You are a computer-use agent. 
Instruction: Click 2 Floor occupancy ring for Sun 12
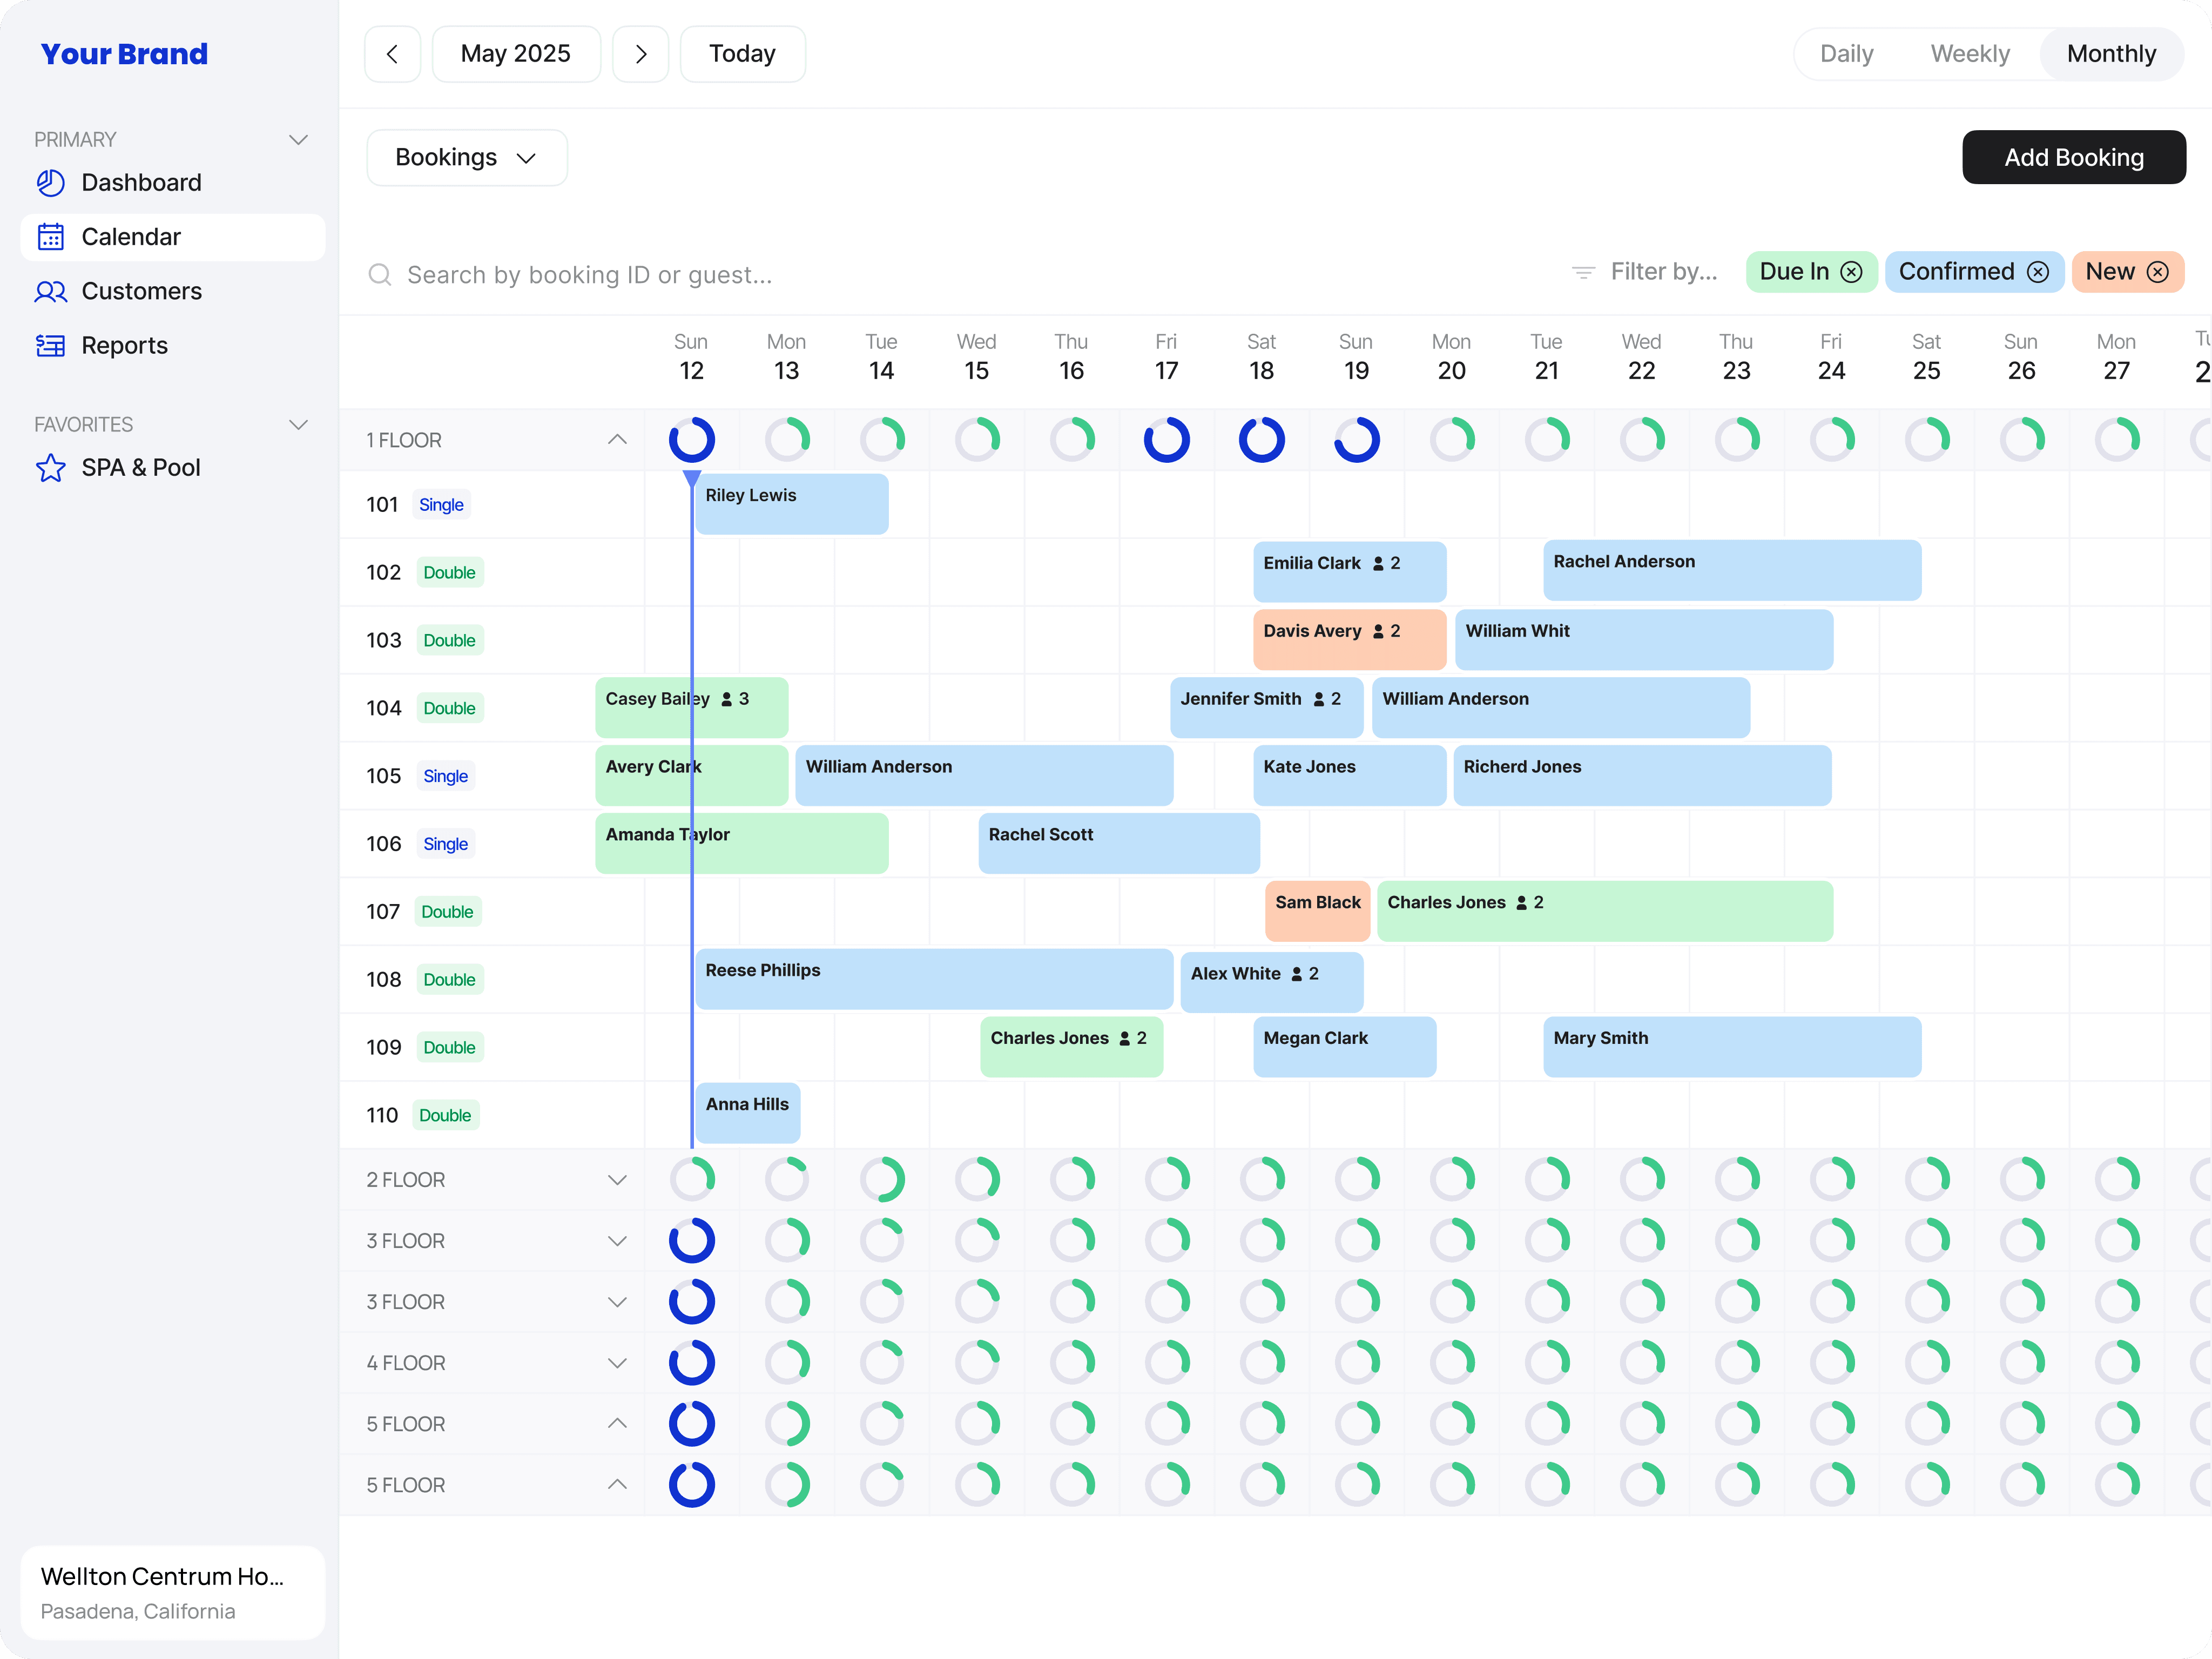pos(692,1180)
